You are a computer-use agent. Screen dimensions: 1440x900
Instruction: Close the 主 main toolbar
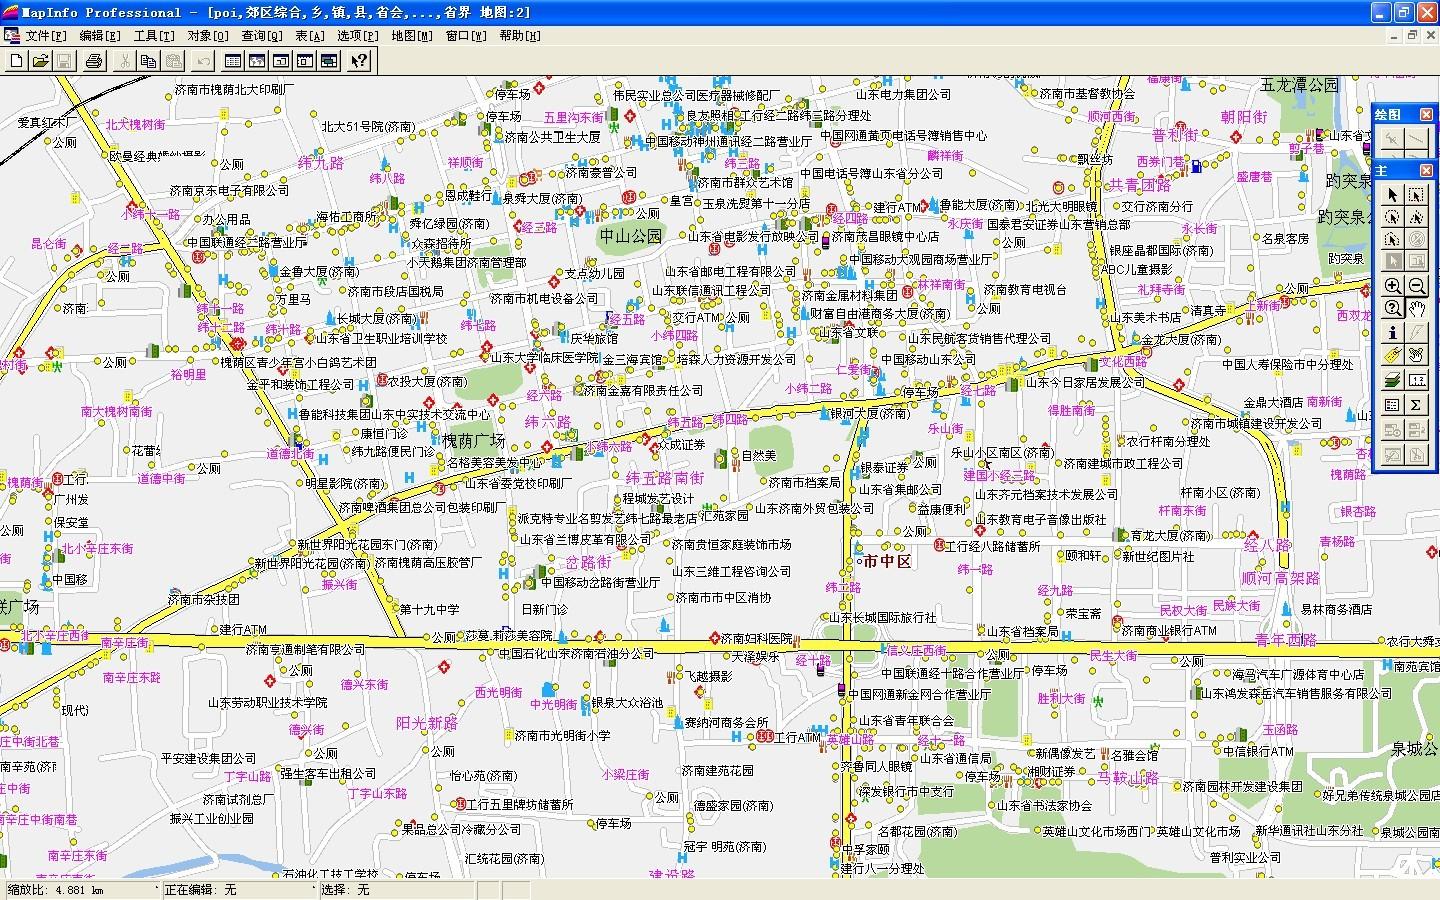(x=1426, y=171)
